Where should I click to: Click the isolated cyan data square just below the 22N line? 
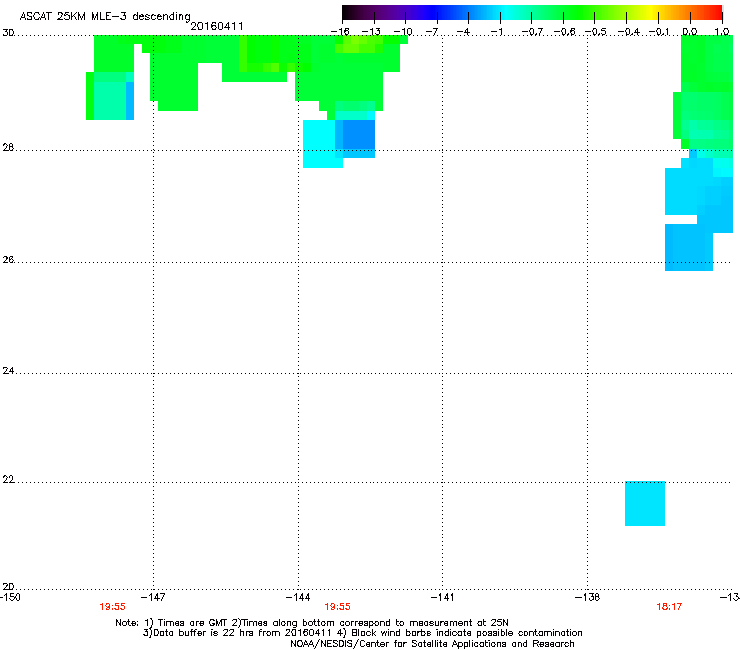tap(645, 503)
